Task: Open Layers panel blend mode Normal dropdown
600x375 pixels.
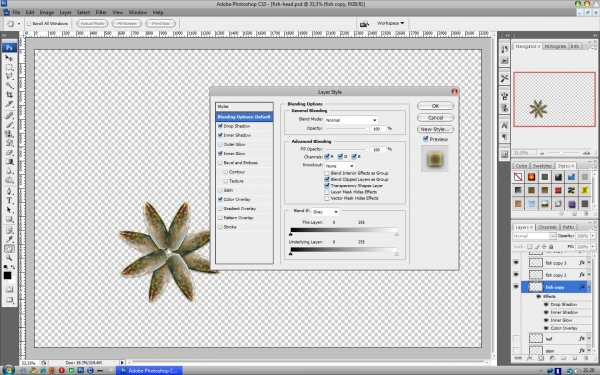Action: pos(534,236)
